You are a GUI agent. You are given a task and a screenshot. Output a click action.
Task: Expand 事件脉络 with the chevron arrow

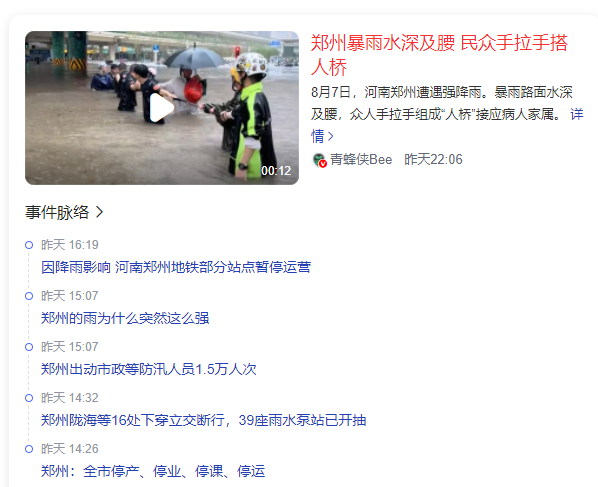99,212
